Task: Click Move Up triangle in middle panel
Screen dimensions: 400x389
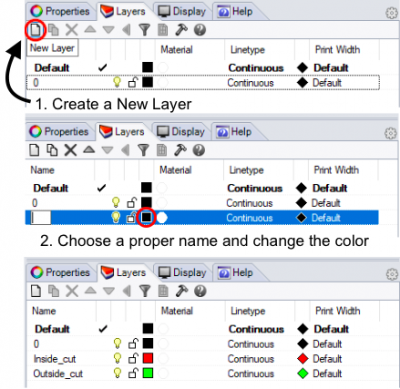Action: click(x=89, y=149)
